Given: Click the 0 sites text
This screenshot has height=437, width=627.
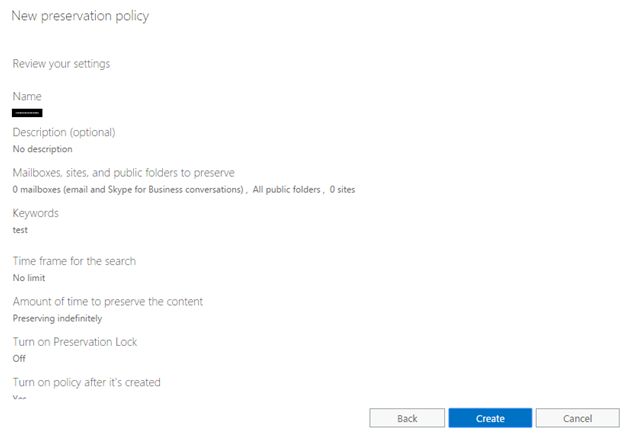Looking at the screenshot, I should tap(342, 189).
